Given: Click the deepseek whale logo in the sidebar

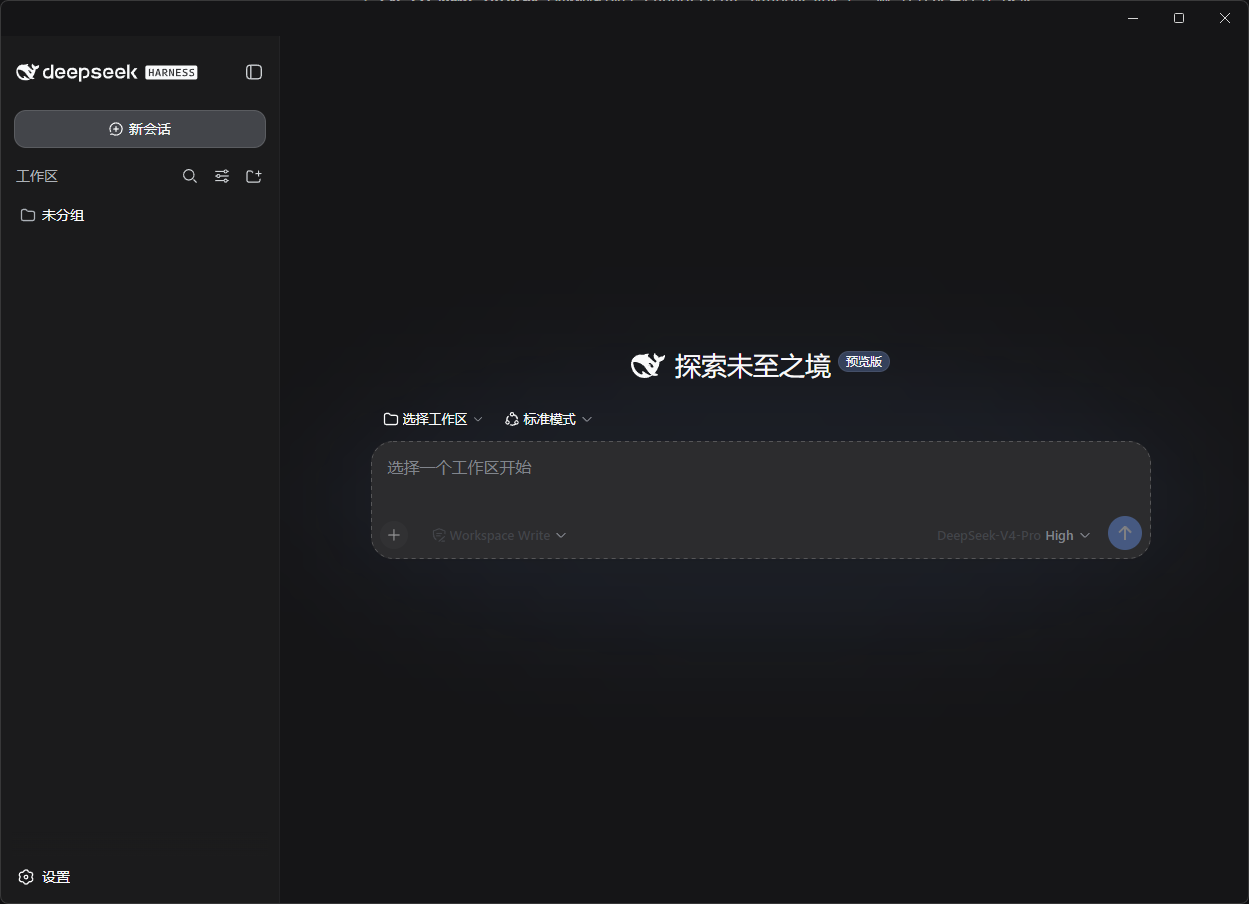Looking at the screenshot, I should (x=27, y=72).
